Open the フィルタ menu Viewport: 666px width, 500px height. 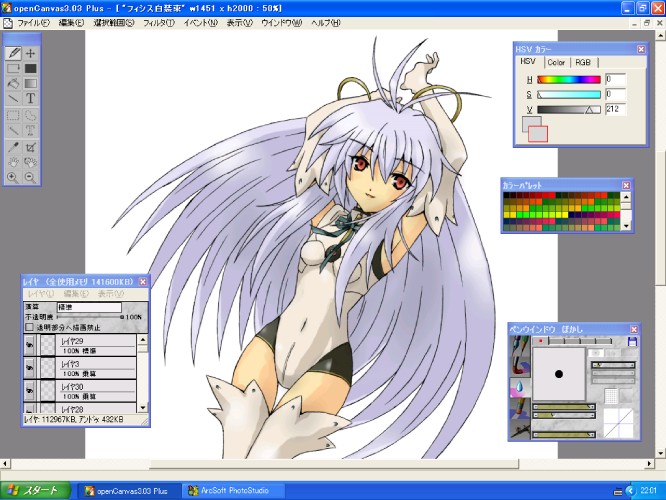158,23
